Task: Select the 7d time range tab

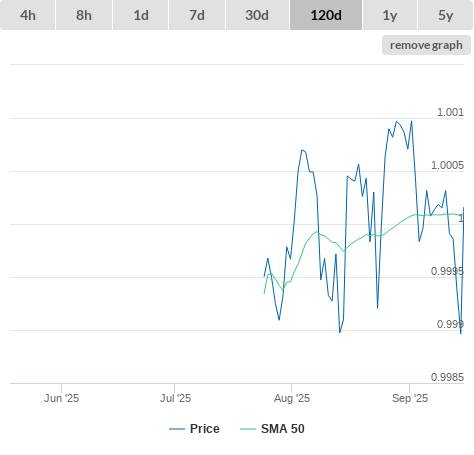Action: (x=197, y=15)
